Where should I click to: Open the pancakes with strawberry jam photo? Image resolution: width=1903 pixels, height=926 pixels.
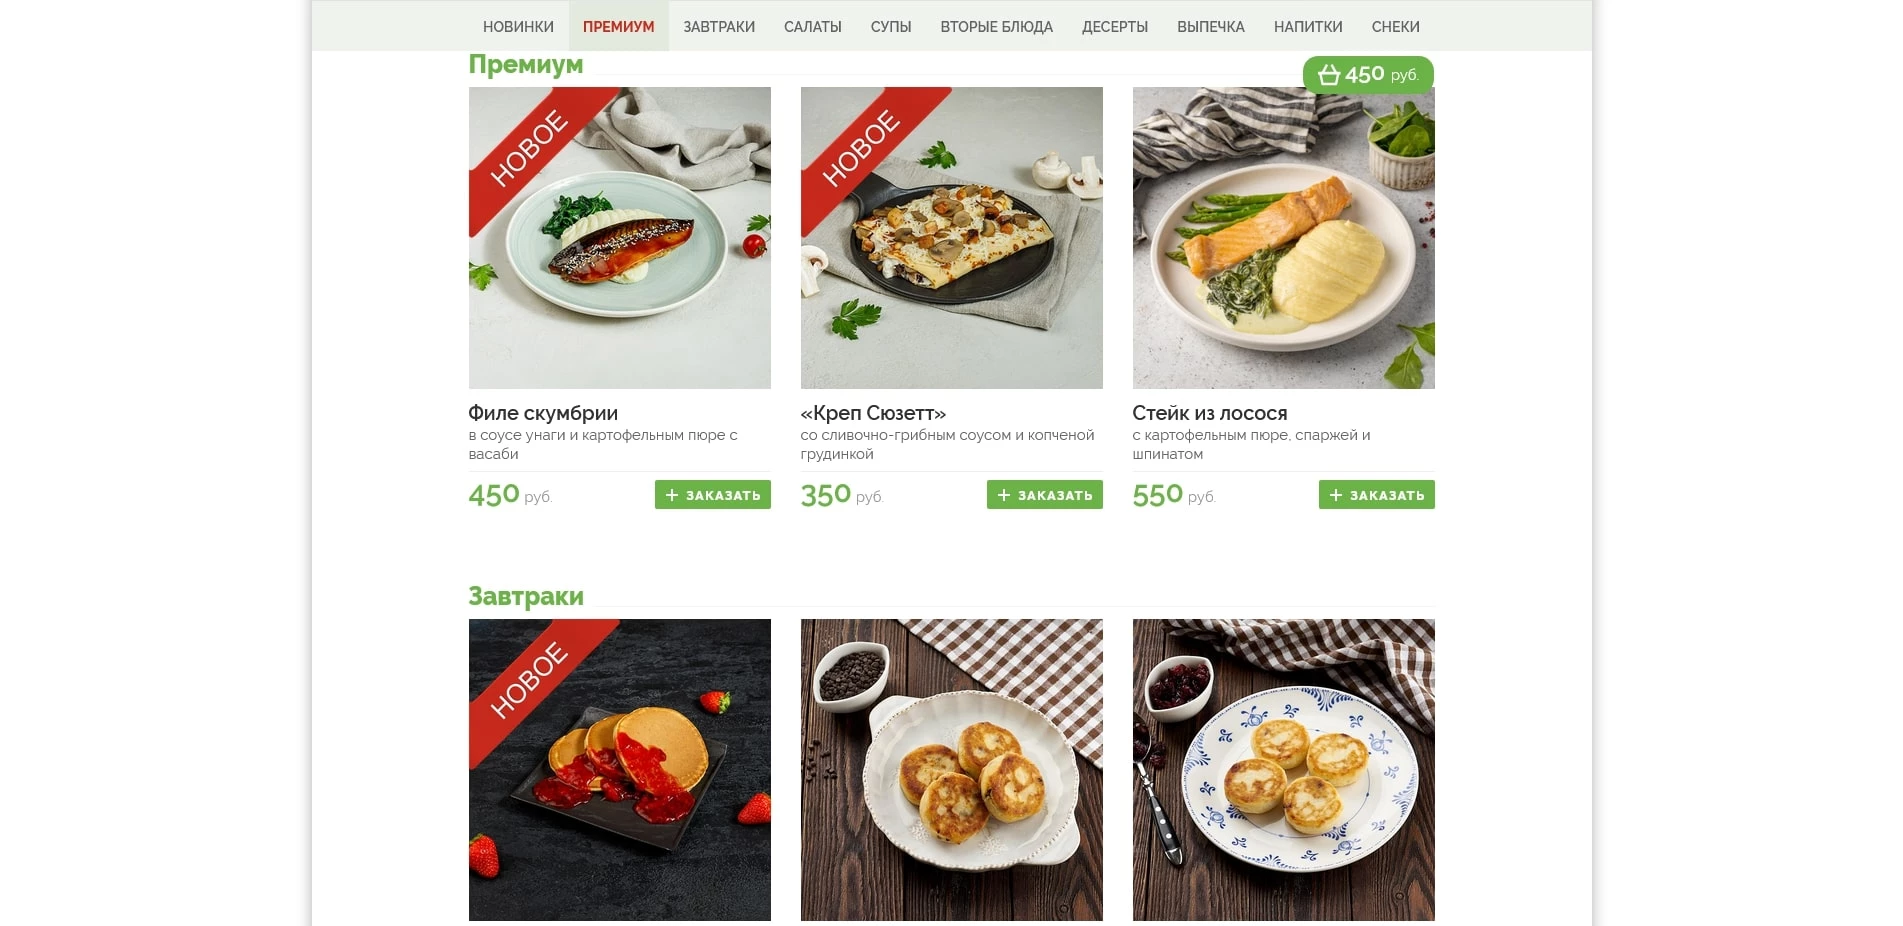pyautogui.click(x=620, y=770)
